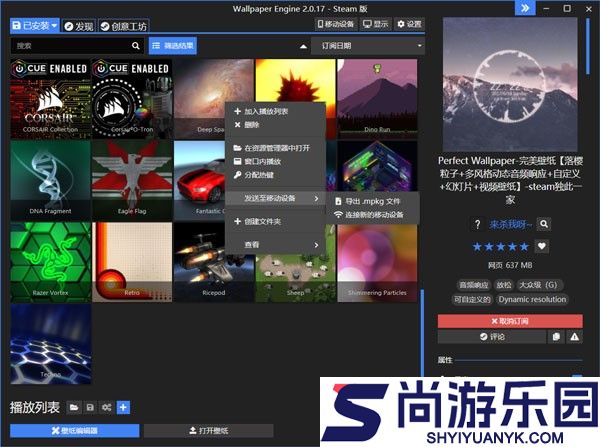Viewport: 600px width, 447px height.
Task: Open 设置 settings with gear icon
Action: [x=409, y=24]
